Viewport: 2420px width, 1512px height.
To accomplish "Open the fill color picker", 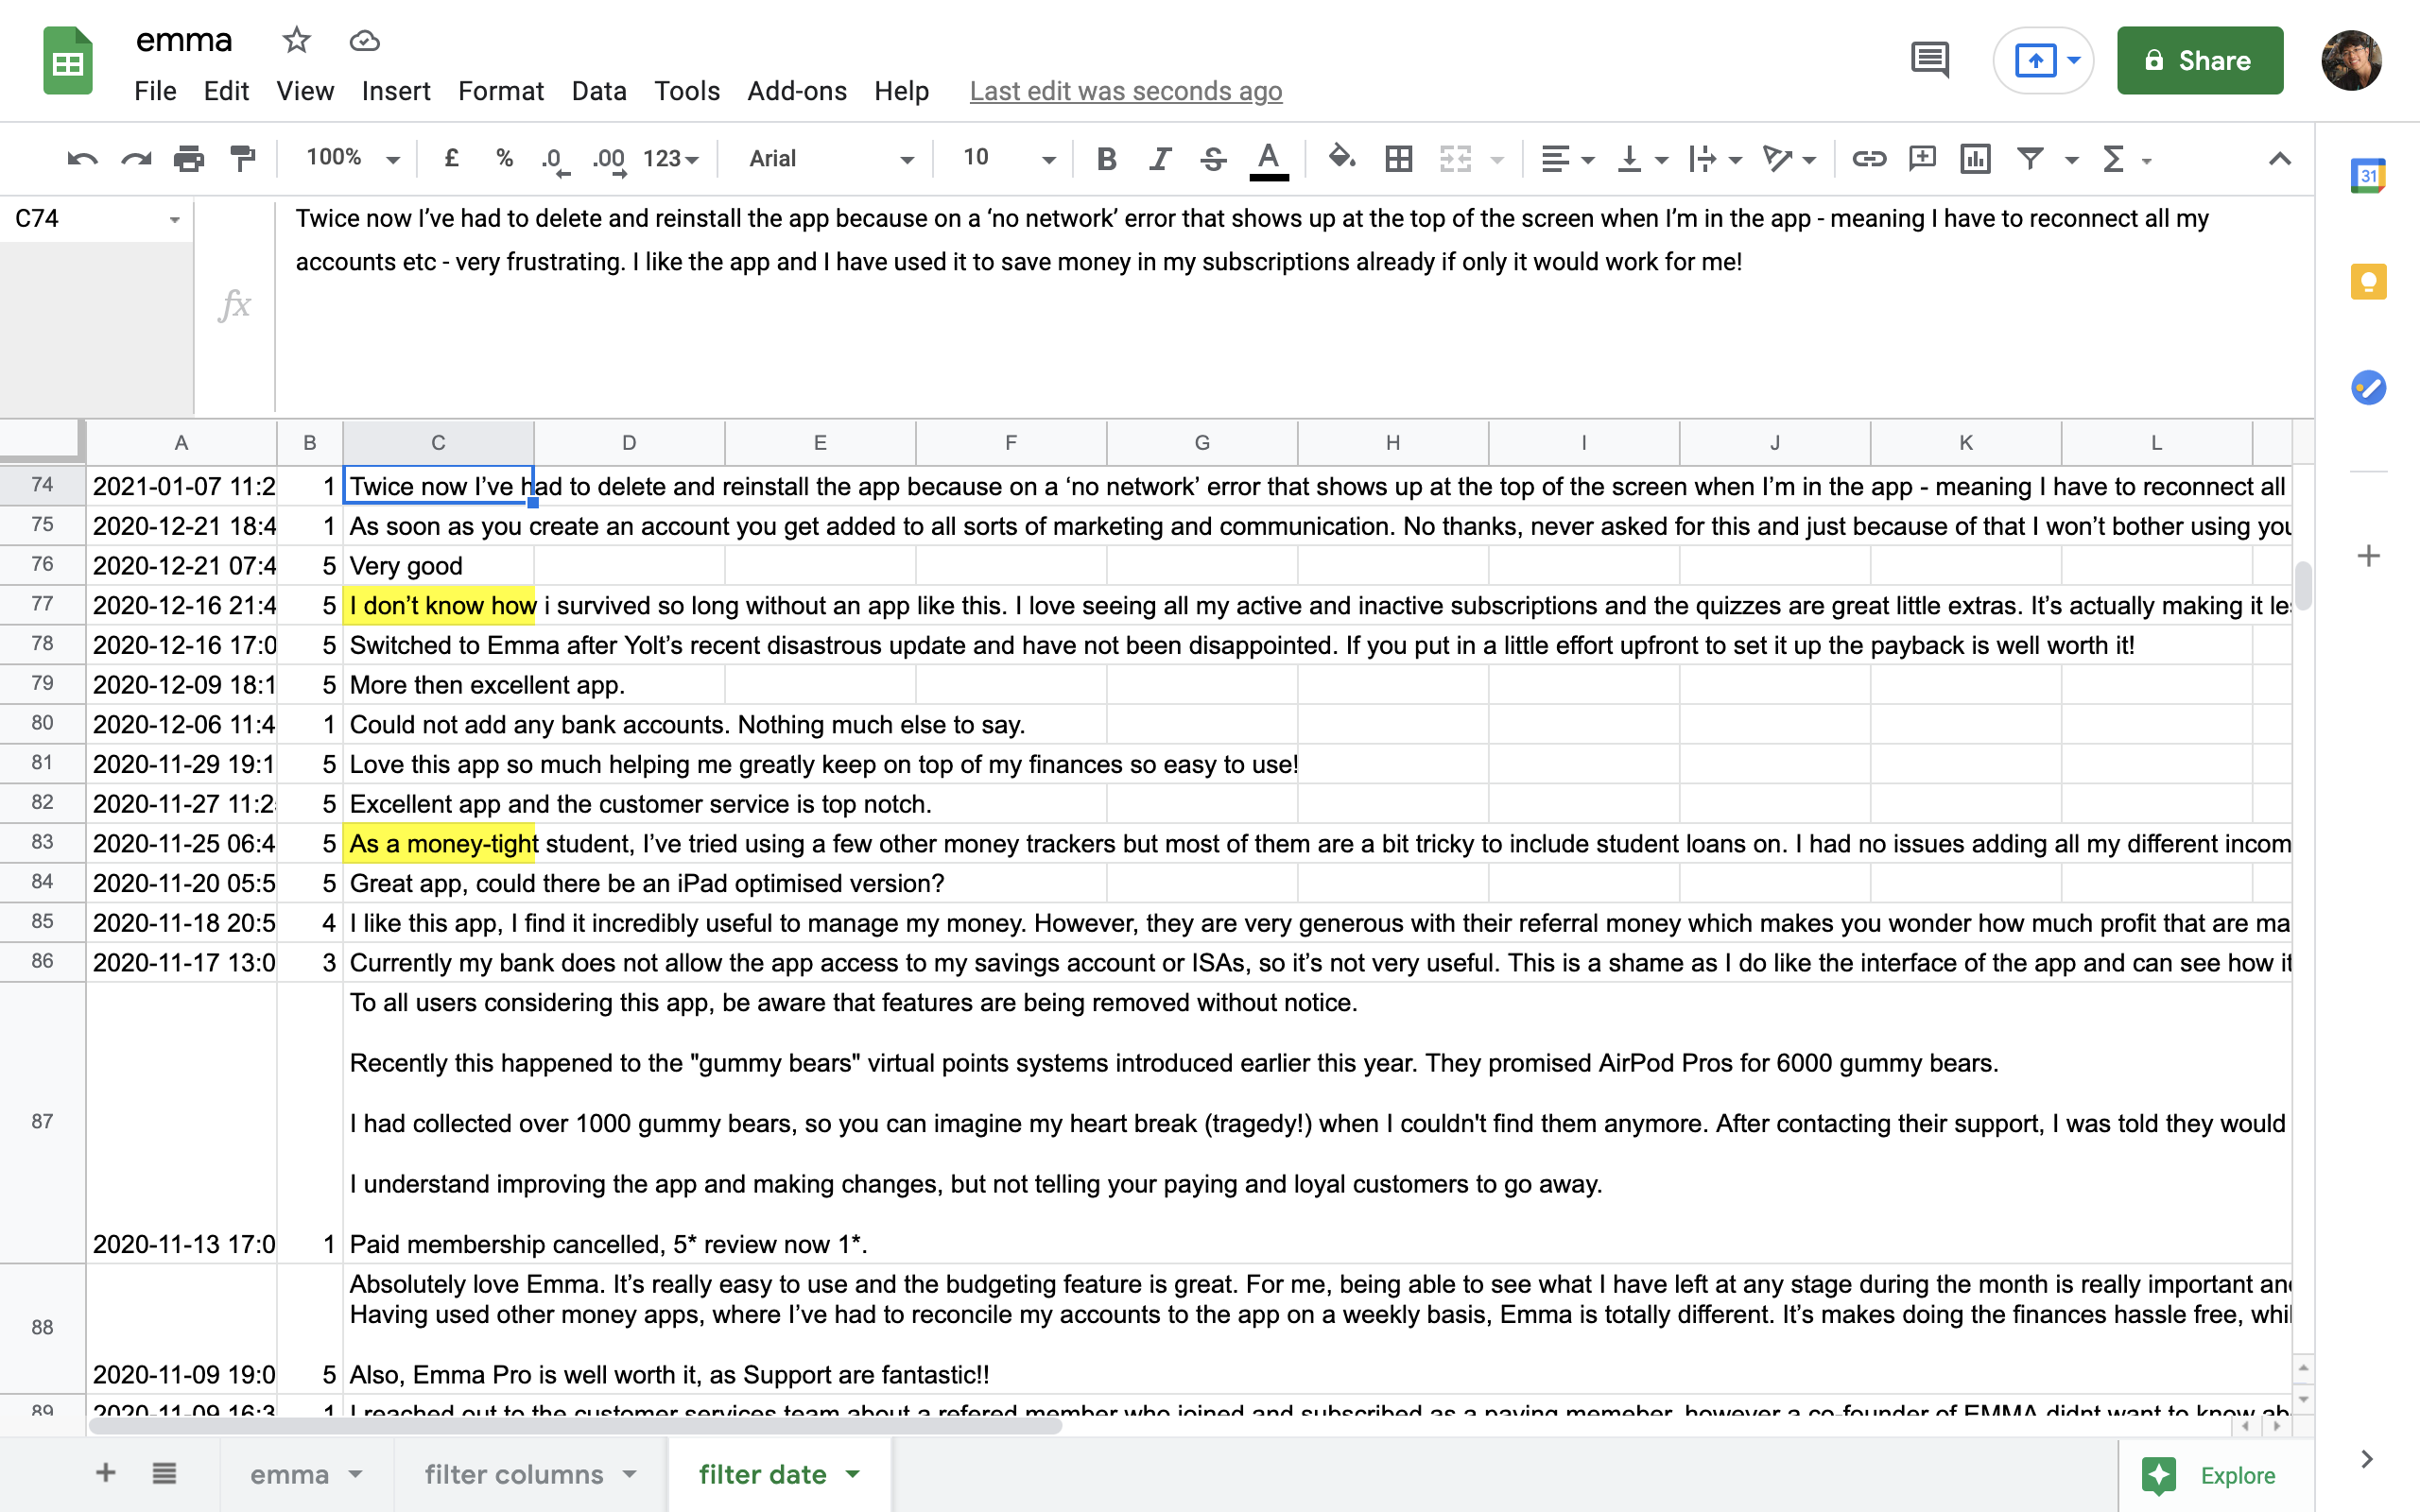I will (1340, 158).
